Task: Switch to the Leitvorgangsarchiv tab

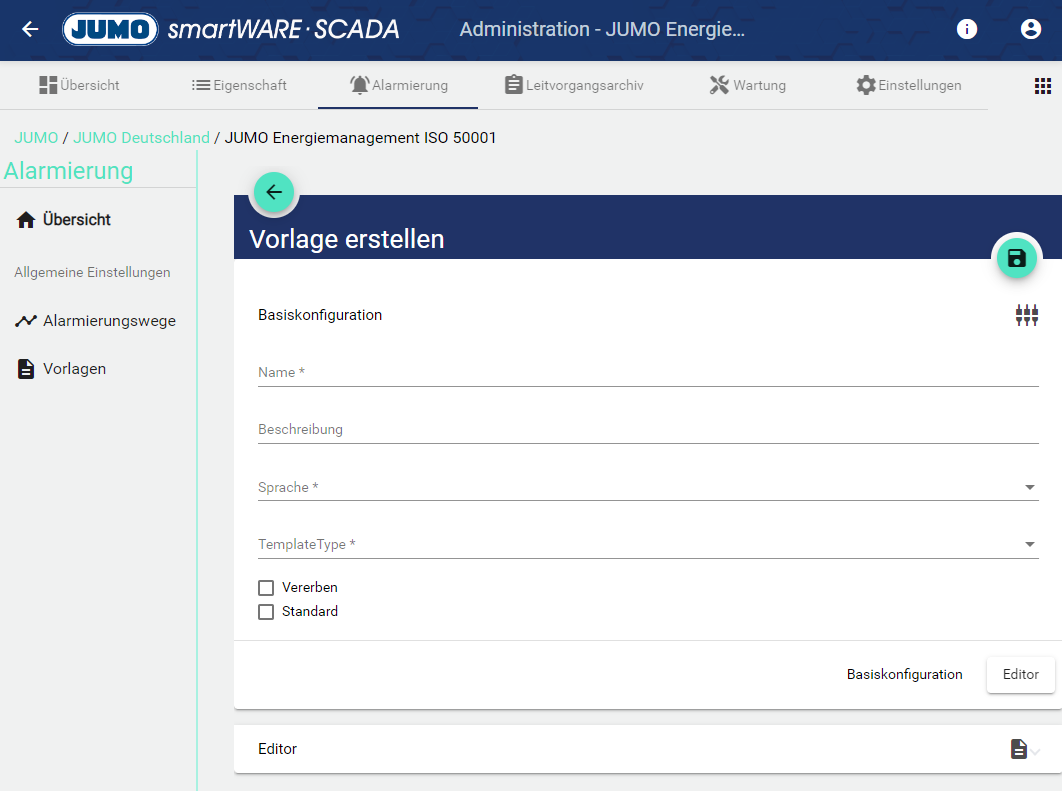Action: click(574, 85)
